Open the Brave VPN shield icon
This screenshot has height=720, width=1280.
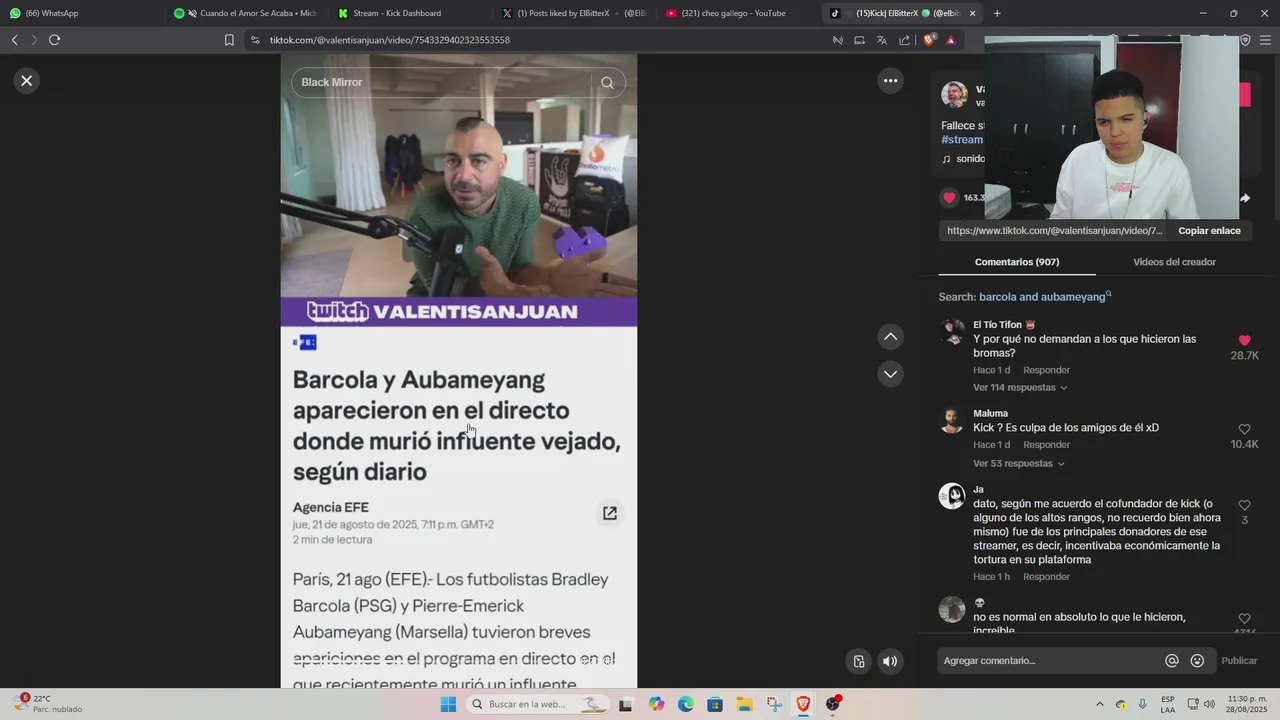click(1245, 40)
